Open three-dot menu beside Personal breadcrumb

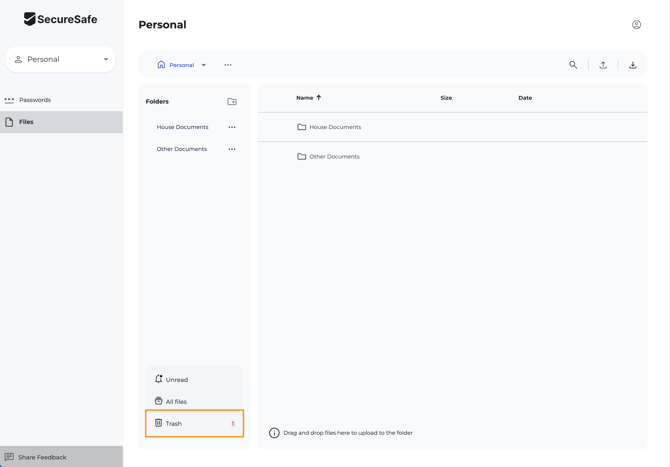coord(228,65)
